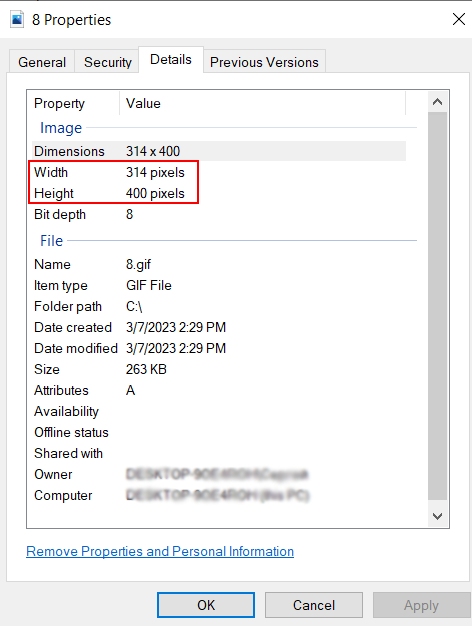Confirm with the OK button
Image resolution: width=472 pixels, height=626 pixels.
coord(206,605)
